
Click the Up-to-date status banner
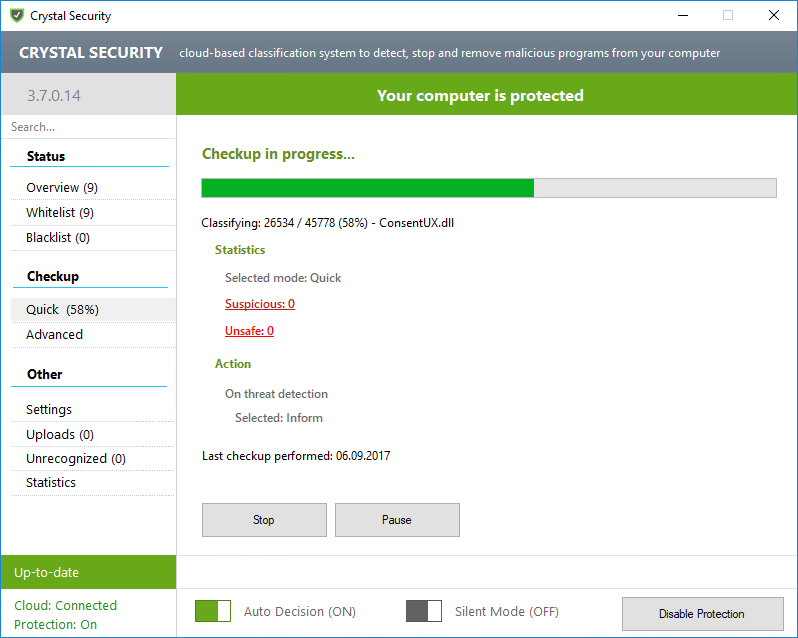click(x=88, y=573)
